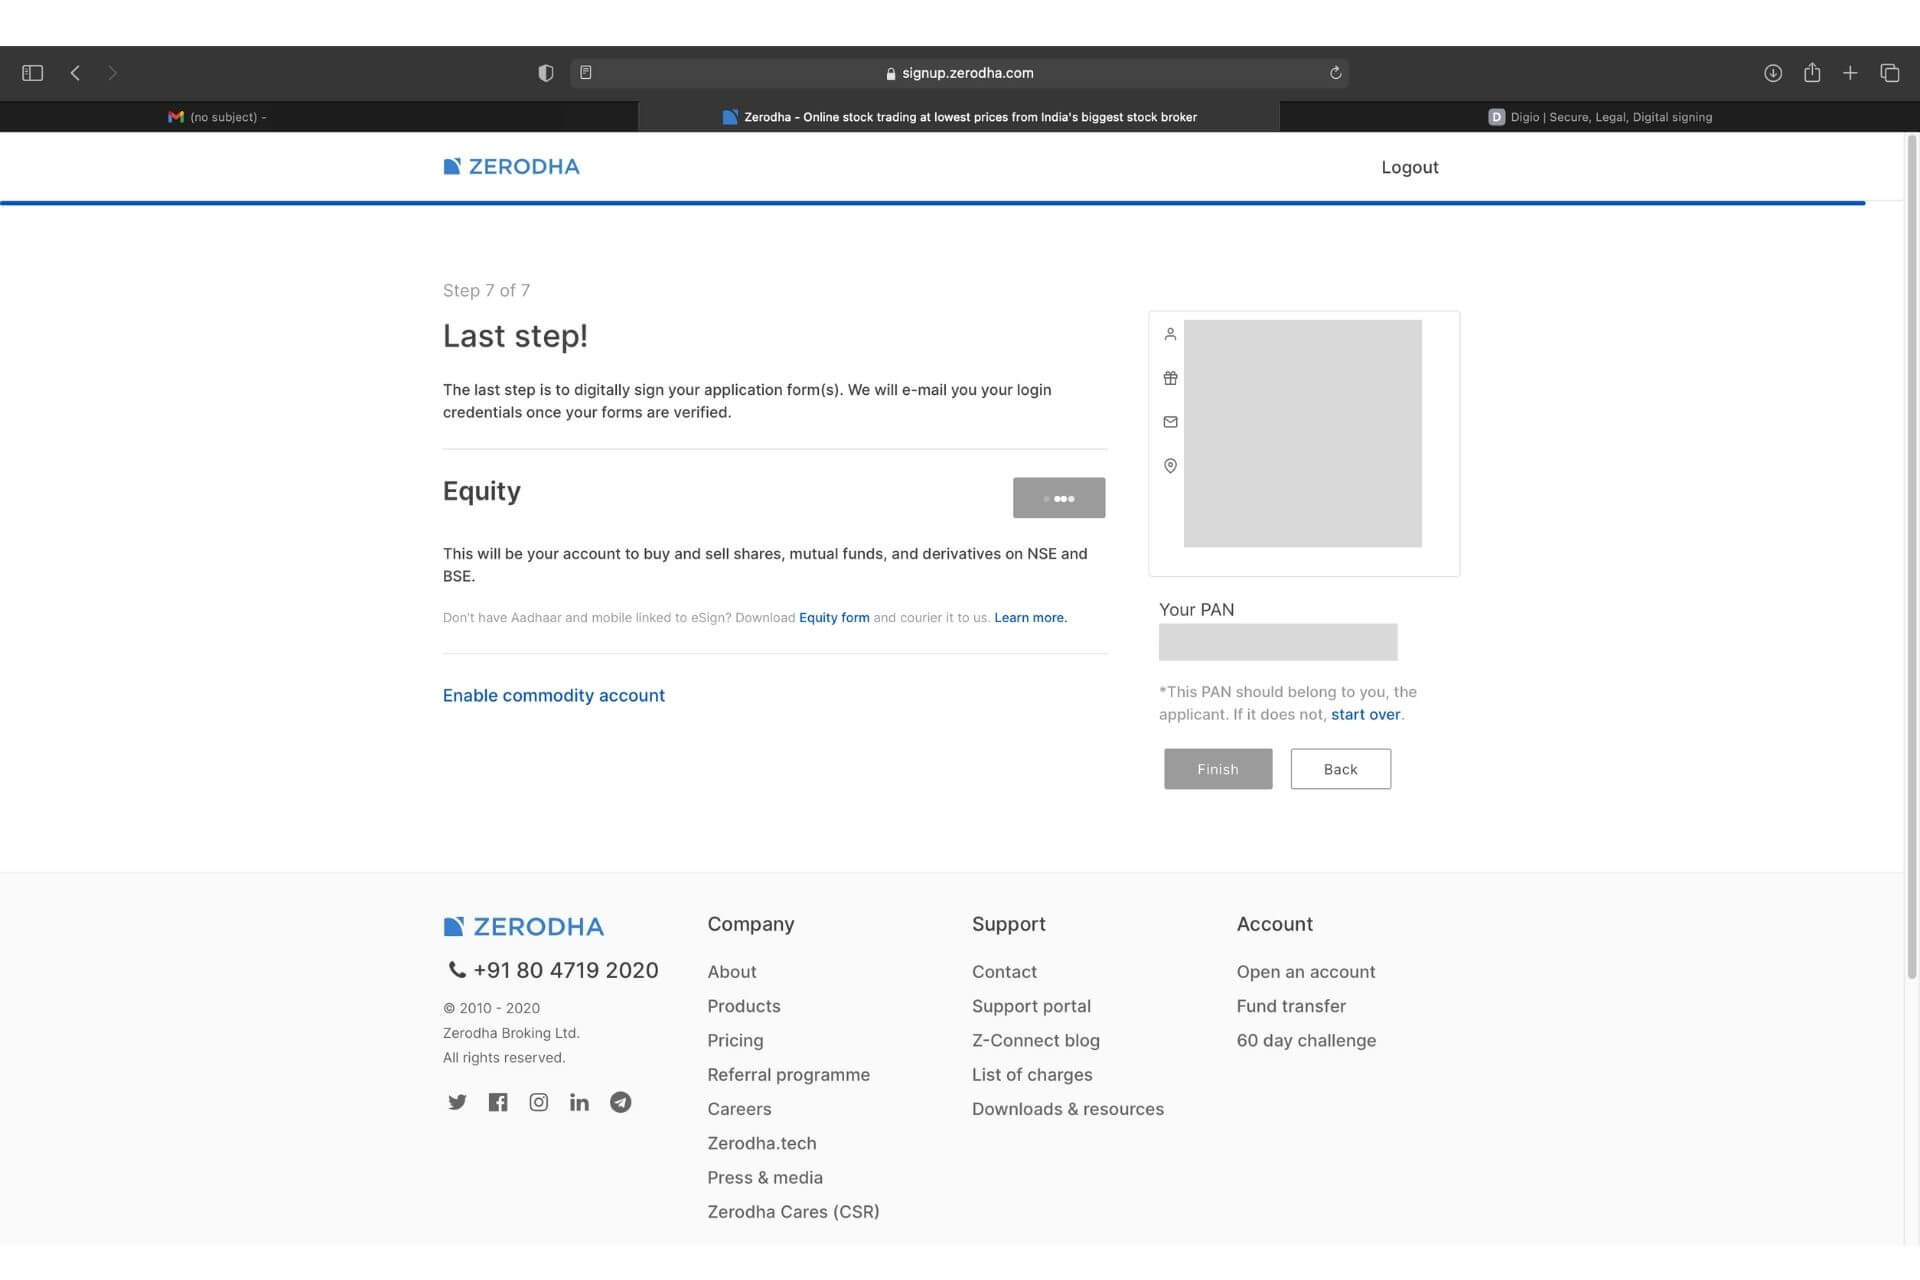Click the Zerodha logo in the header
The image size is (1920, 1280).
tap(511, 166)
